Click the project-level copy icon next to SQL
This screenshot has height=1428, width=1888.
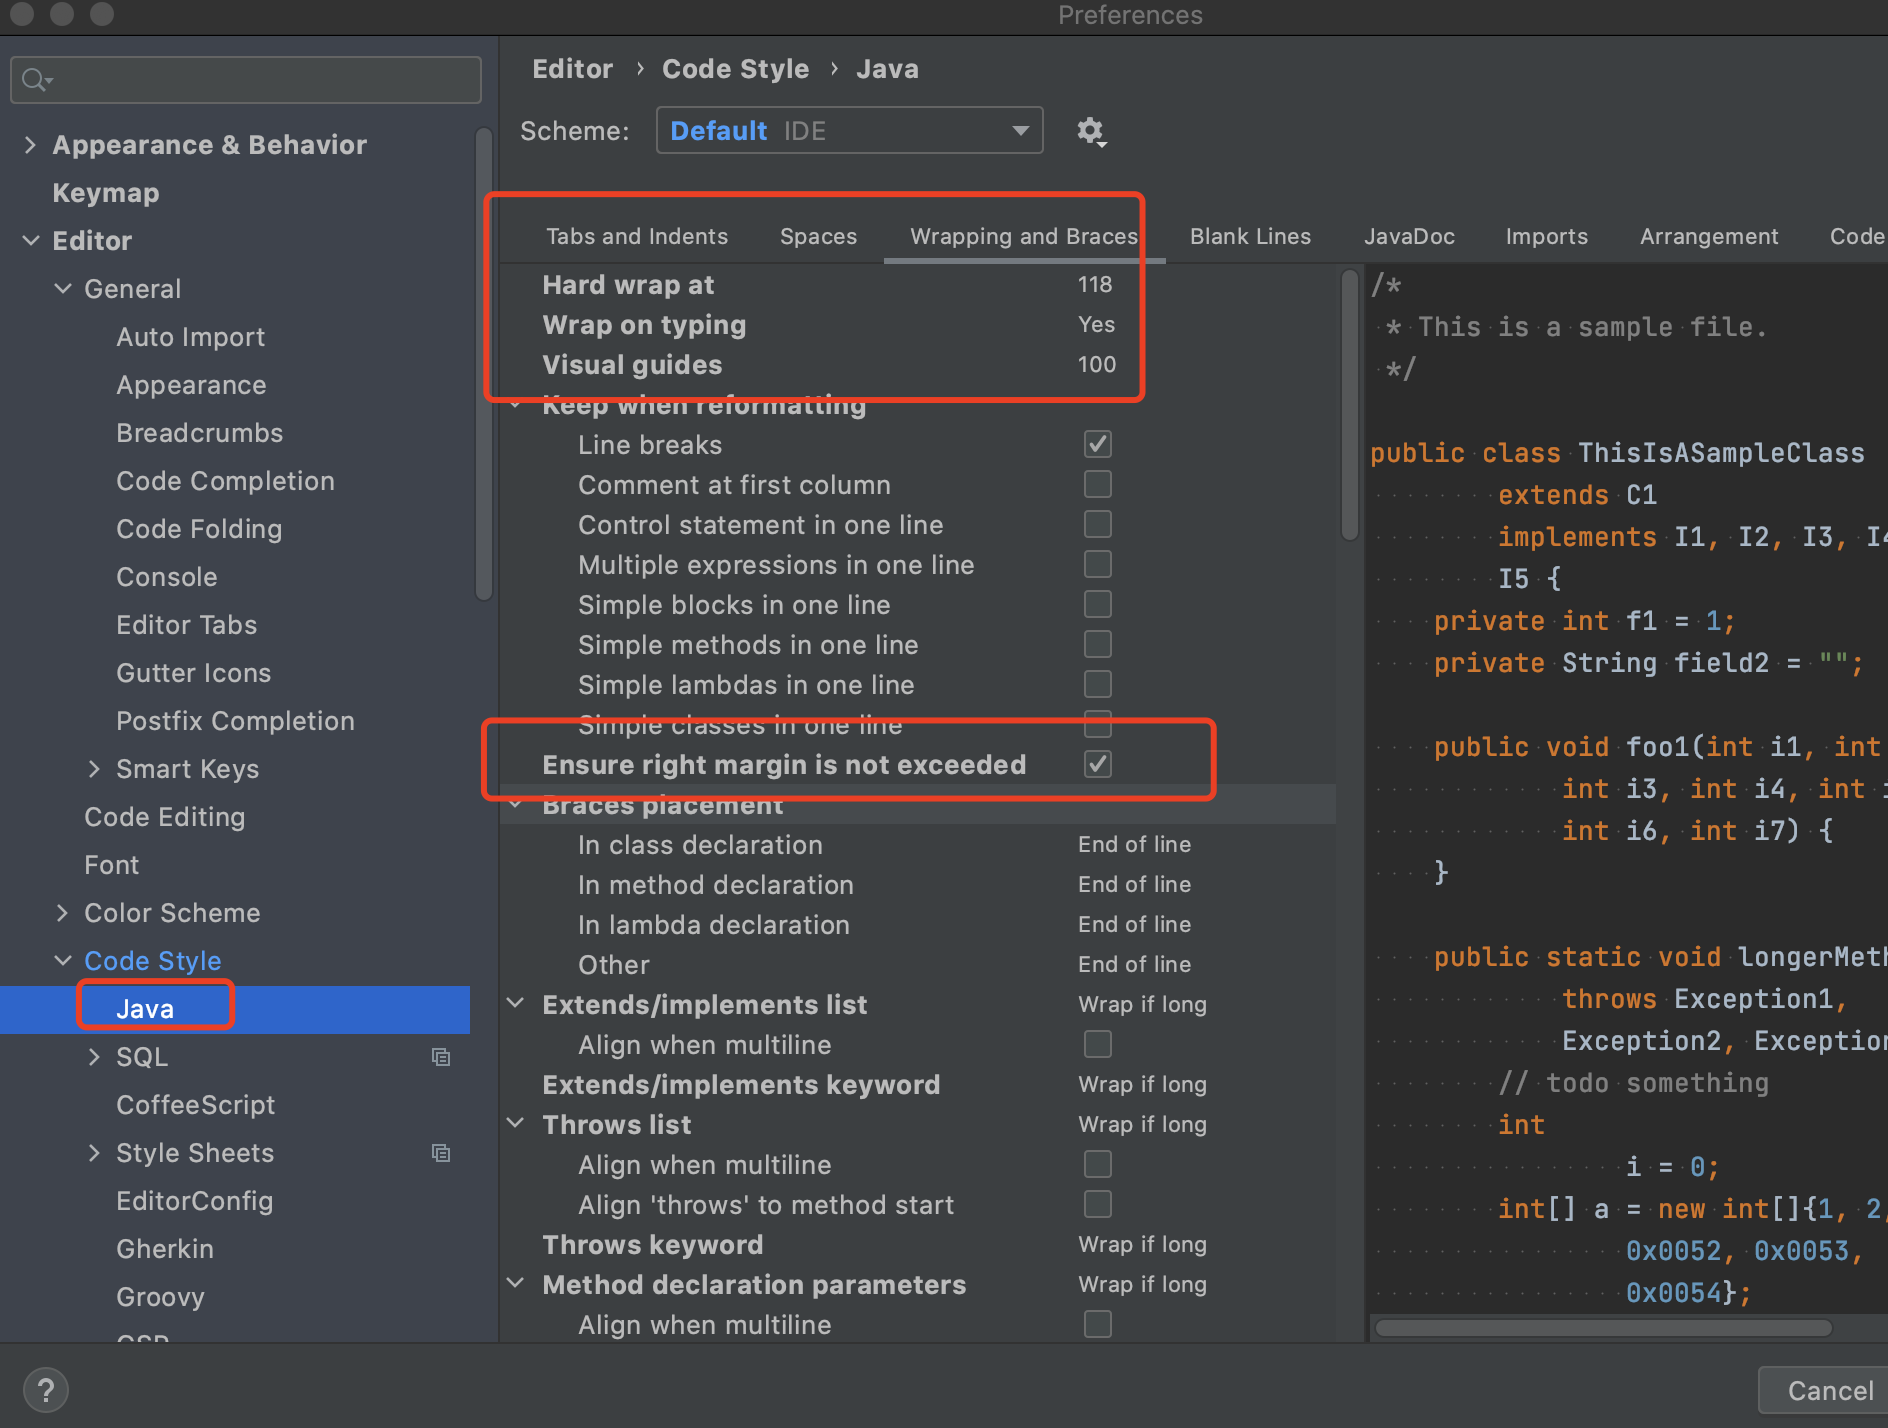point(441,1057)
